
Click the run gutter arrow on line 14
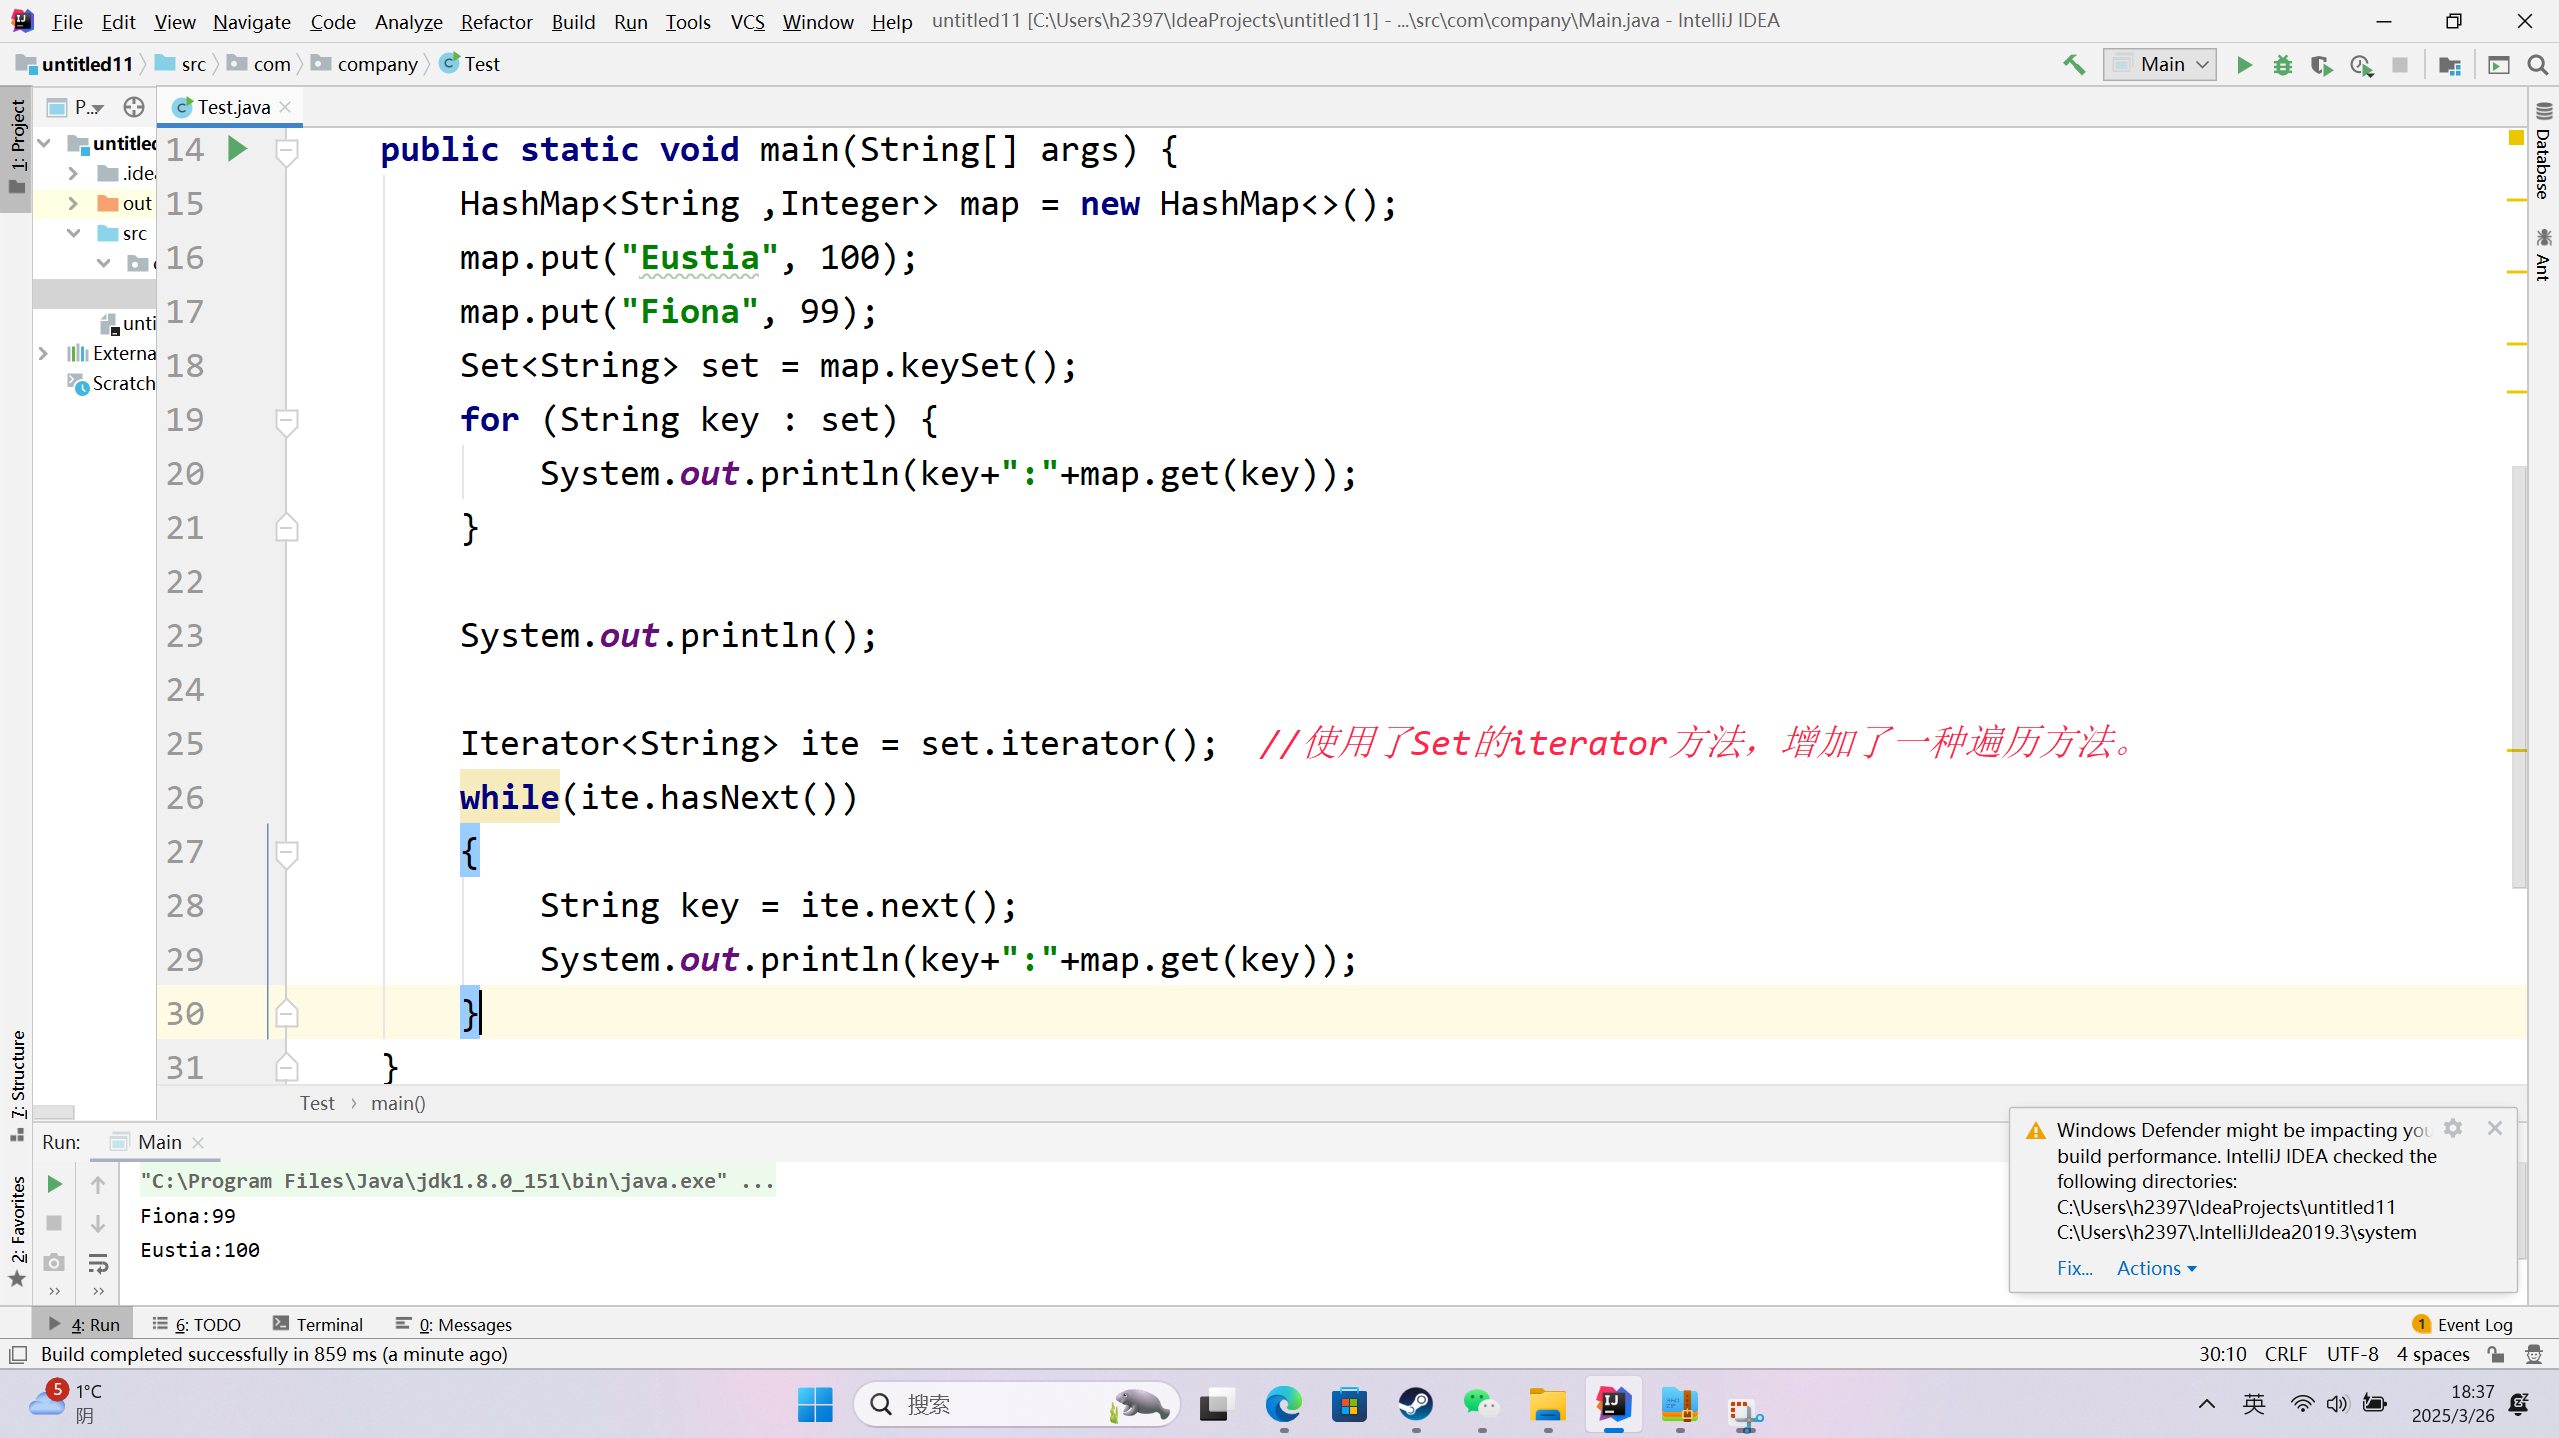(237, 150)
